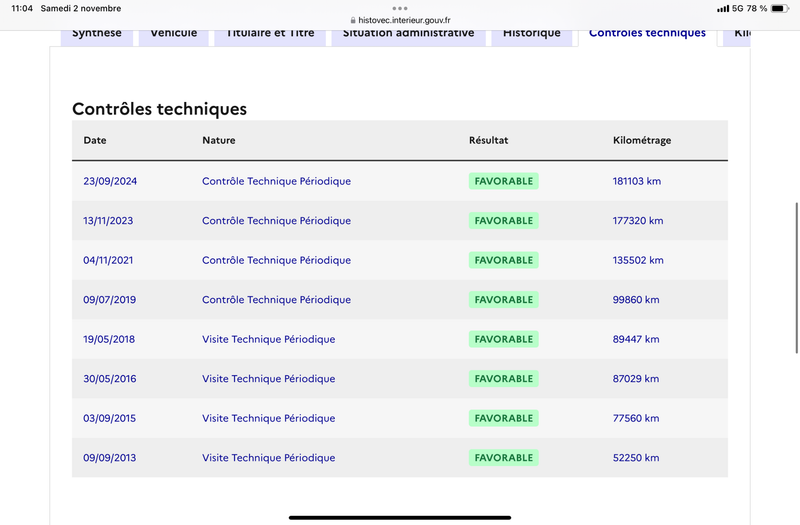
Task: Click the FAVORABLE badge for 30/05/2016
Action: tap(504, 379)
